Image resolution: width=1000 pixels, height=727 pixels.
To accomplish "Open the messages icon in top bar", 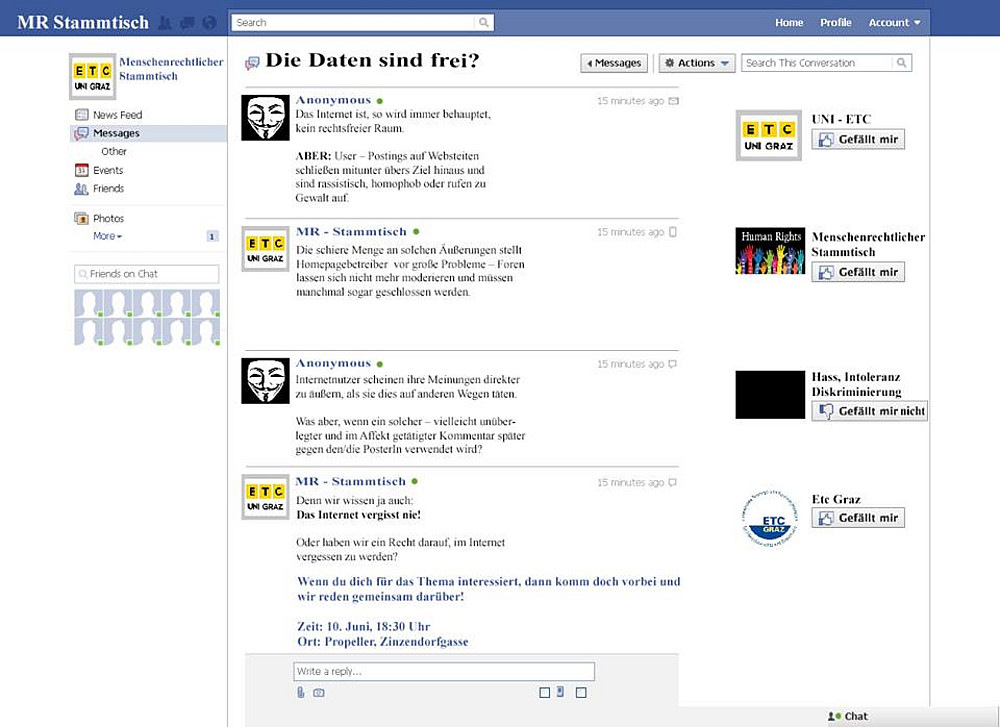I will [187, 23].
